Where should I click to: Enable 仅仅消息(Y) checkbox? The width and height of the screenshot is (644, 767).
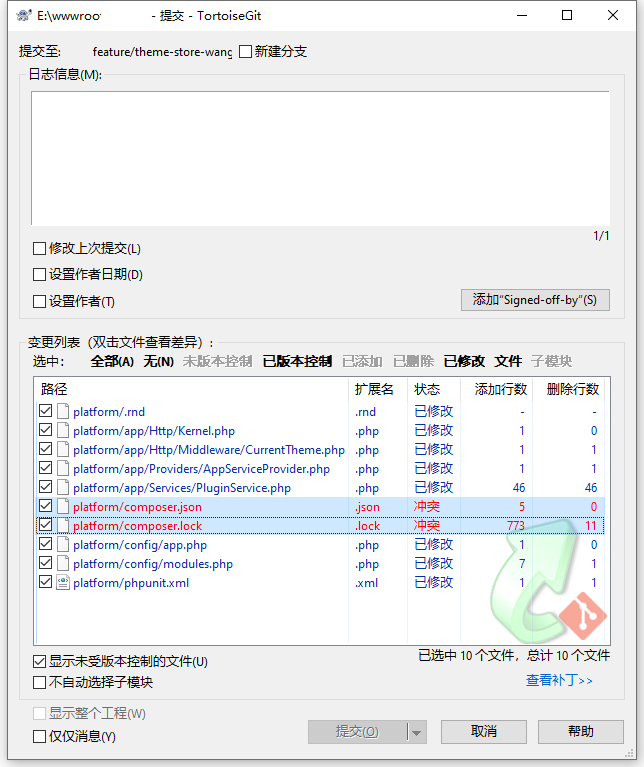pos(39,736)
